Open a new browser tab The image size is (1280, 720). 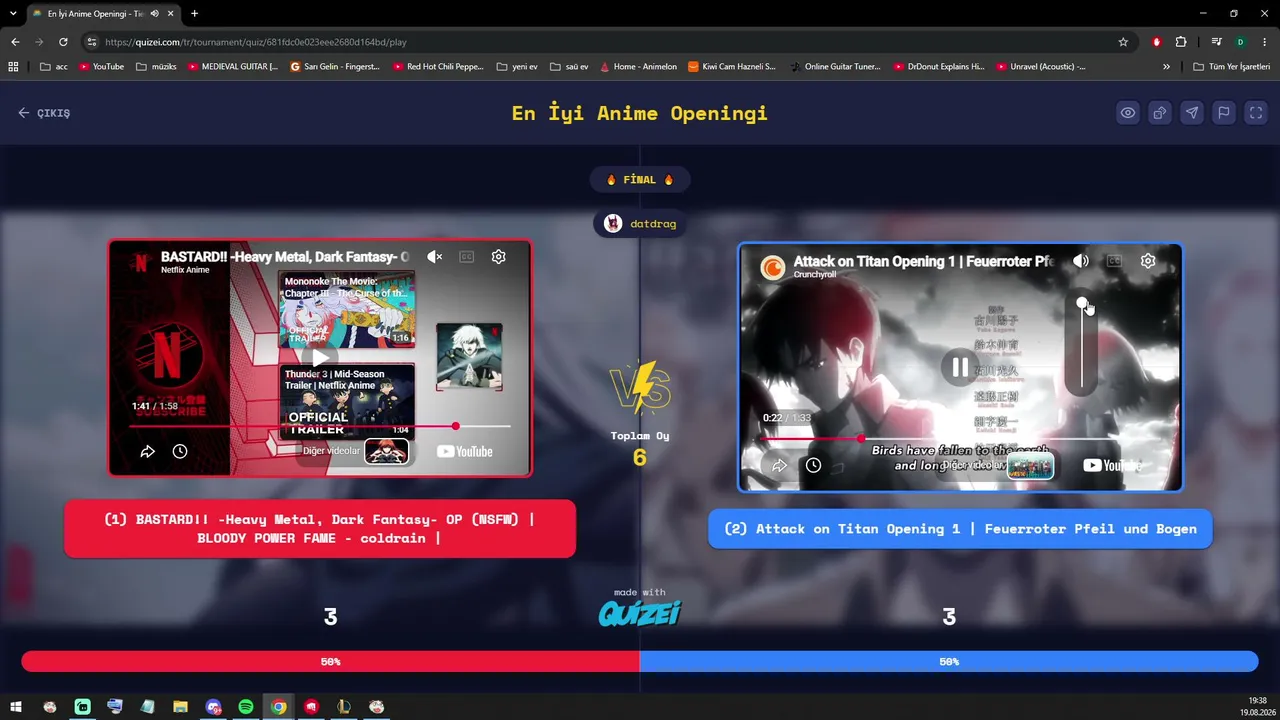[194, 14]
